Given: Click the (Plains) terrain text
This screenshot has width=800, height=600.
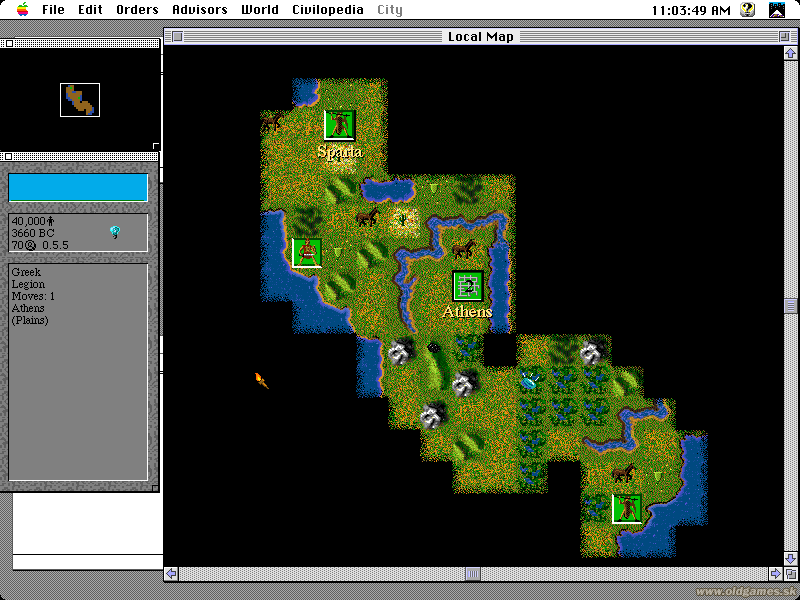Looking at the screenshot, I should [30, 321].
